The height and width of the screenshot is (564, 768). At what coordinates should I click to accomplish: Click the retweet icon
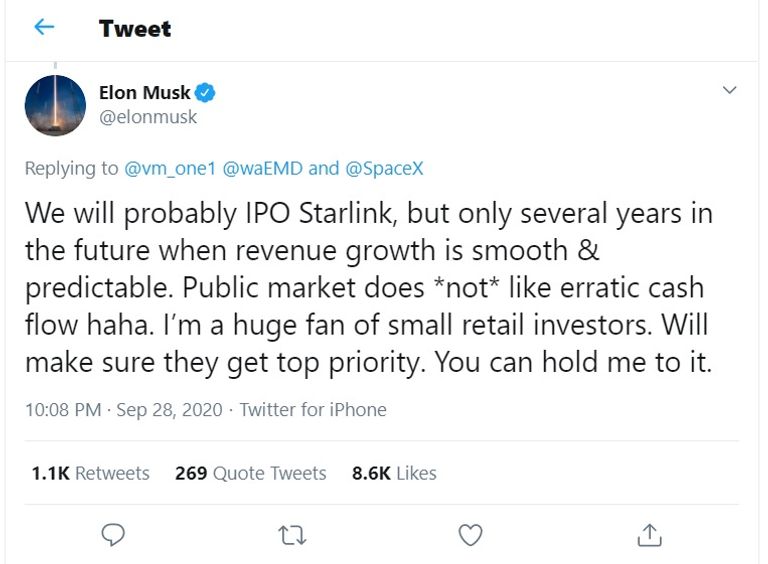point(291,535)
